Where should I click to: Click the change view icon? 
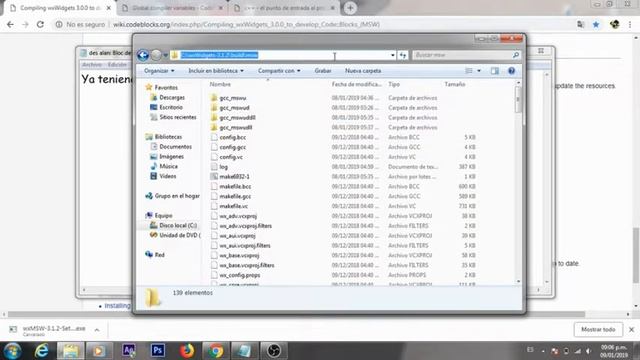469,71
